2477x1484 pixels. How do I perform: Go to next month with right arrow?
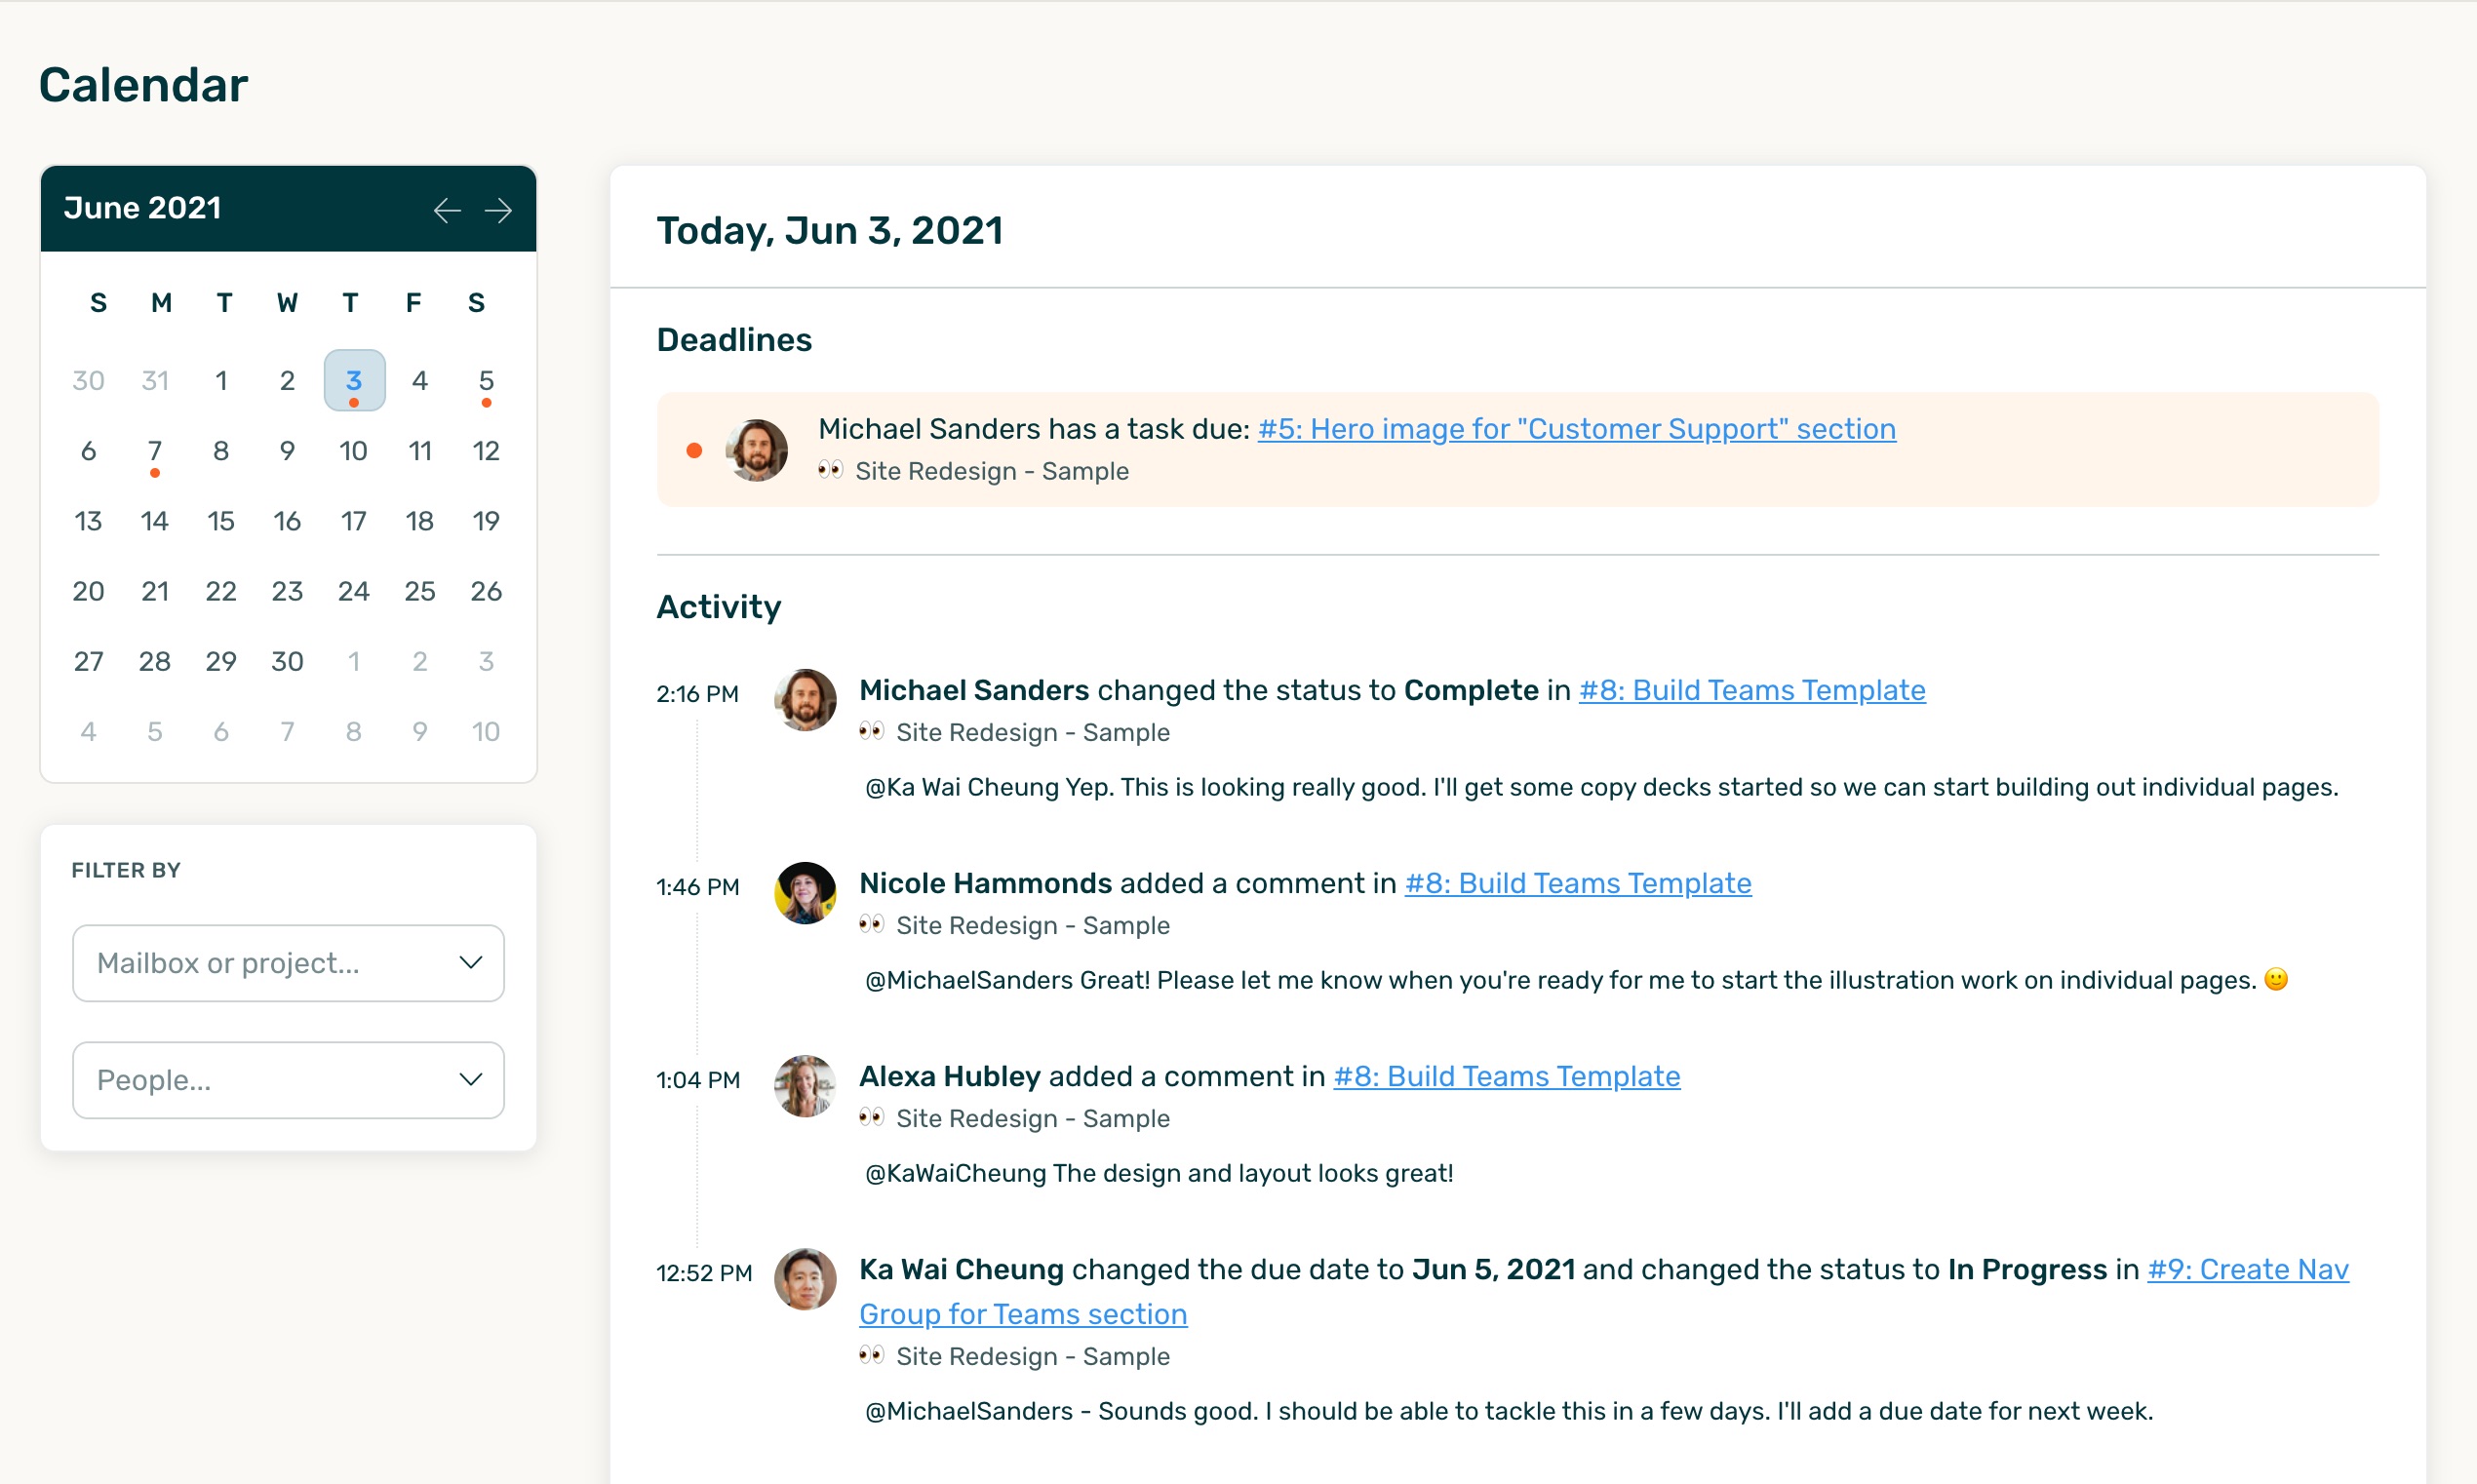[498, 210]
